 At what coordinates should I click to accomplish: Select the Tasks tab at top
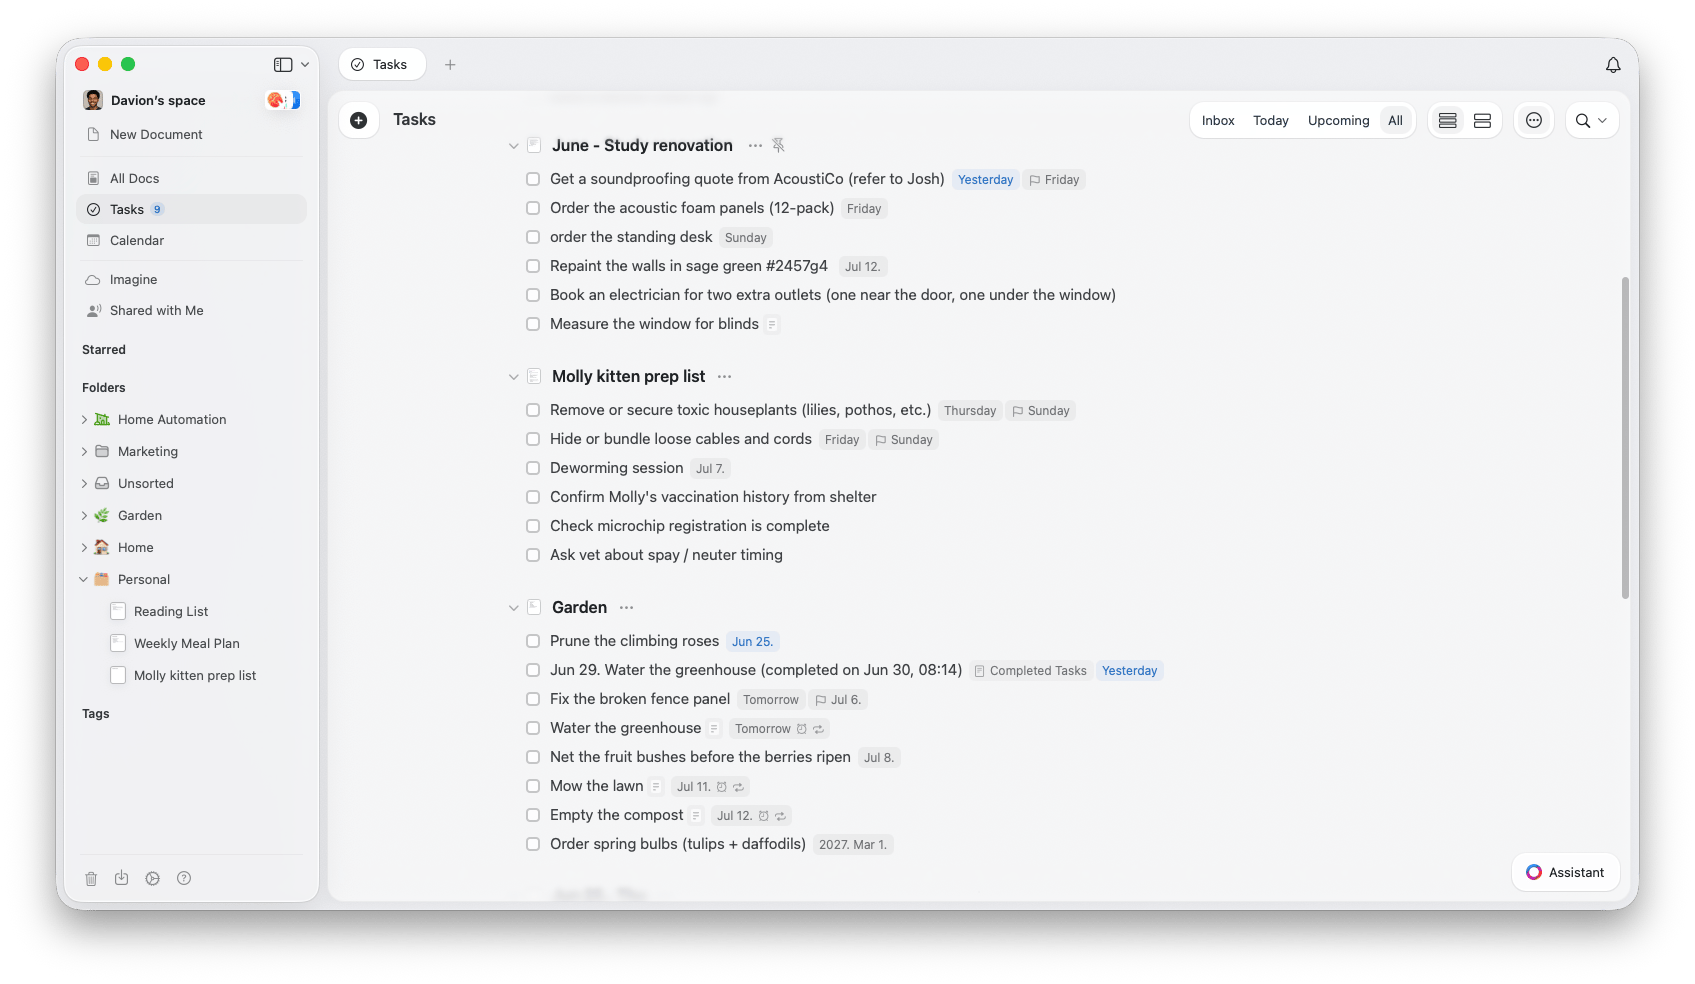tap(382, 65)
